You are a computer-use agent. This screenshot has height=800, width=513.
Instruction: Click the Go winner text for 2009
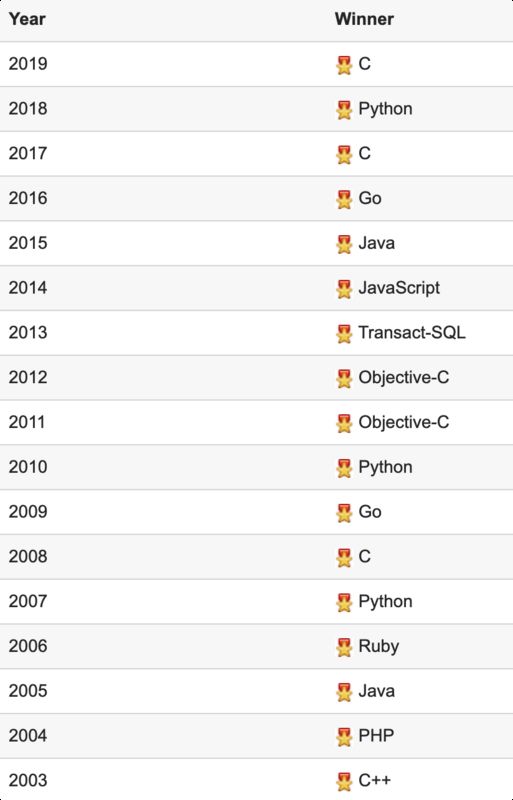[x=370, y=511]
